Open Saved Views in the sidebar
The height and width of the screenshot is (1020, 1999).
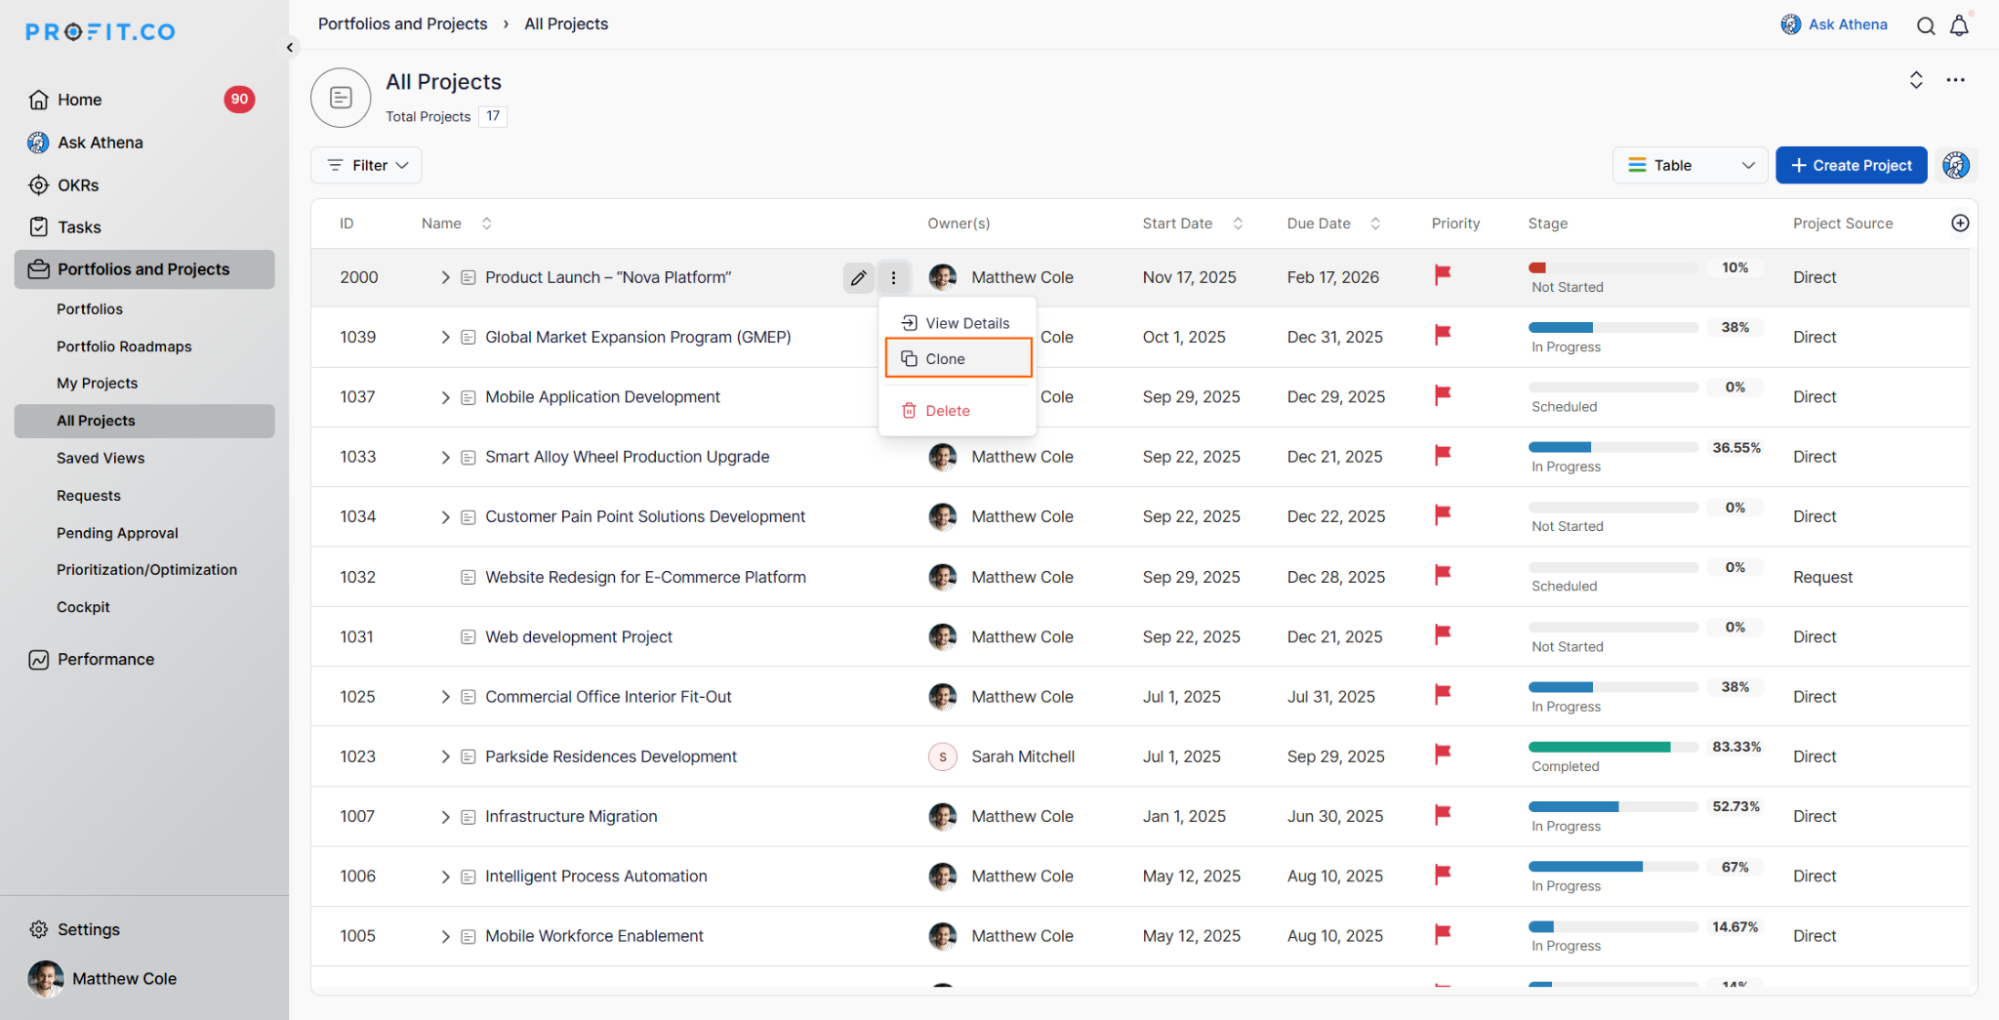pos(101,458)
